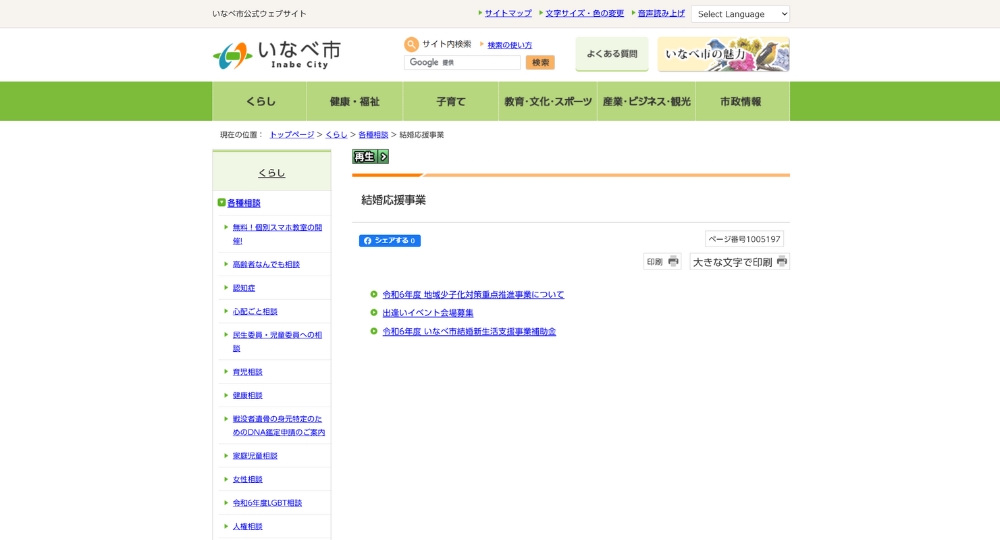This screenshot has height=540, width=1000.
Task: Open 令和6年度 いなべ市結婚新生活支援事業補助金 link
Action: (x=469, y=332)
